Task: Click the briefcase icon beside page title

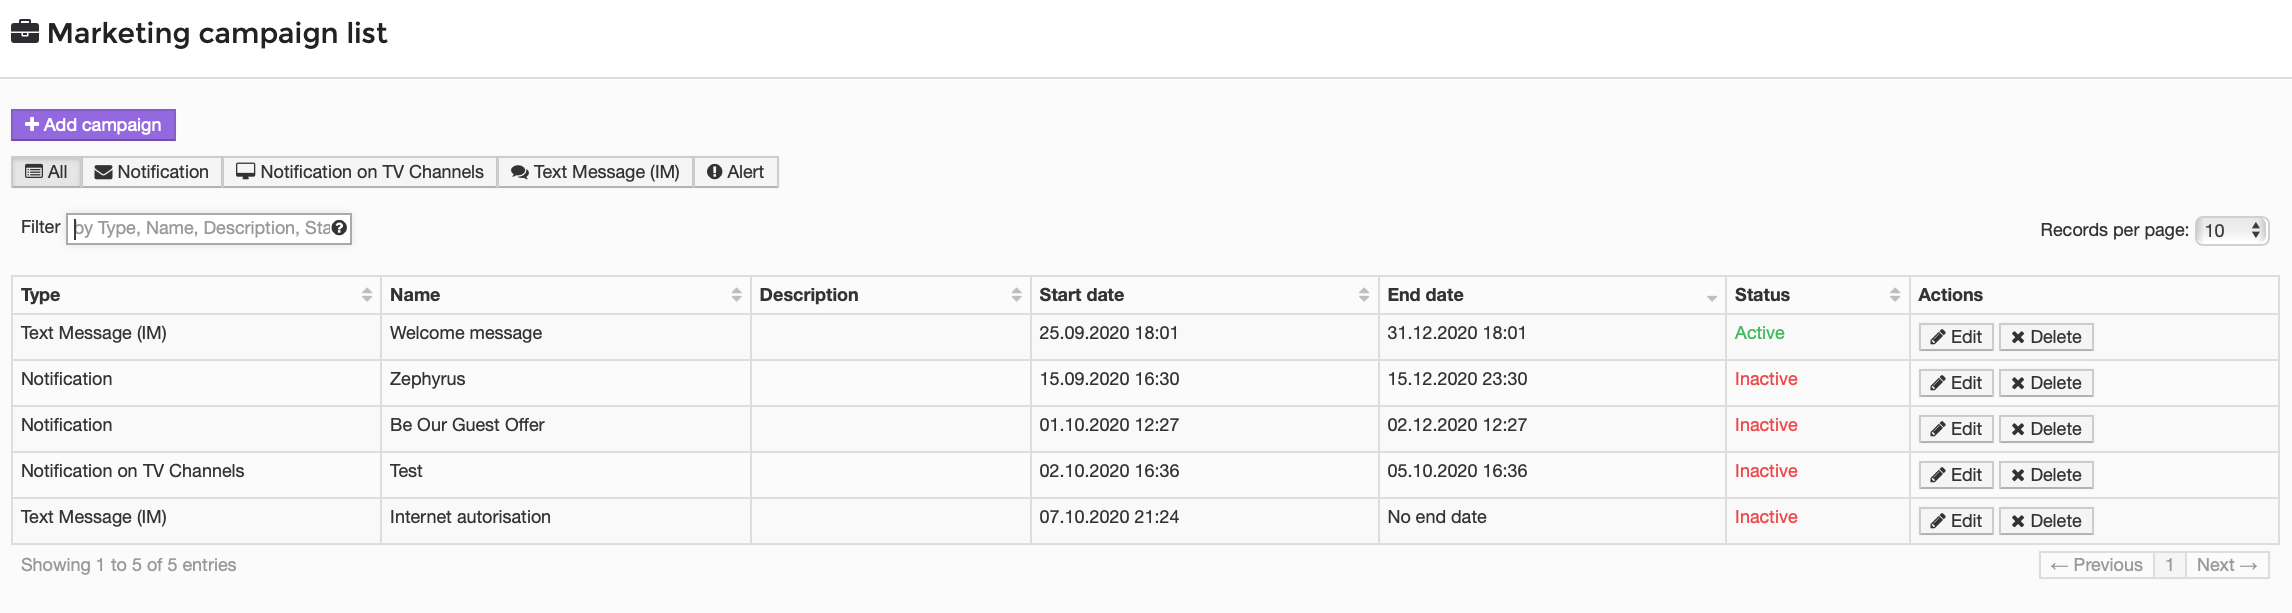Action: [25, 32]
